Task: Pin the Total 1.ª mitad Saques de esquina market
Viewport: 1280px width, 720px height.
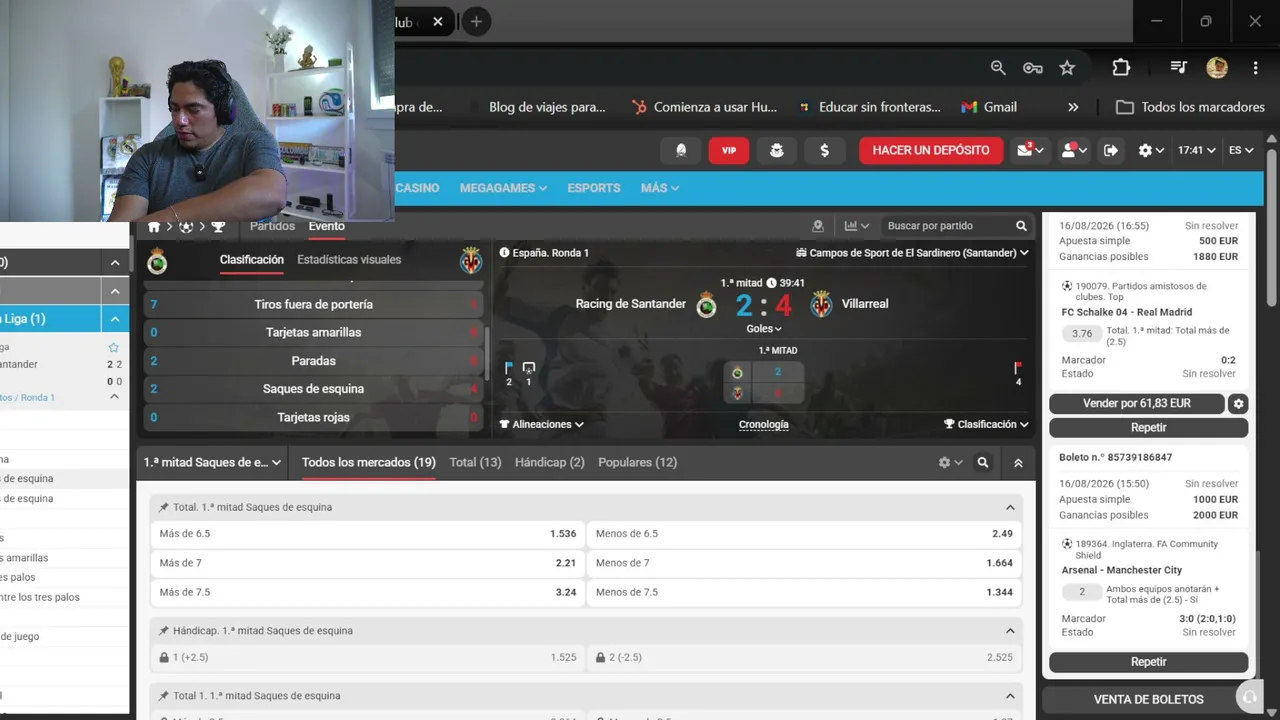Action: tap(164, 507)
